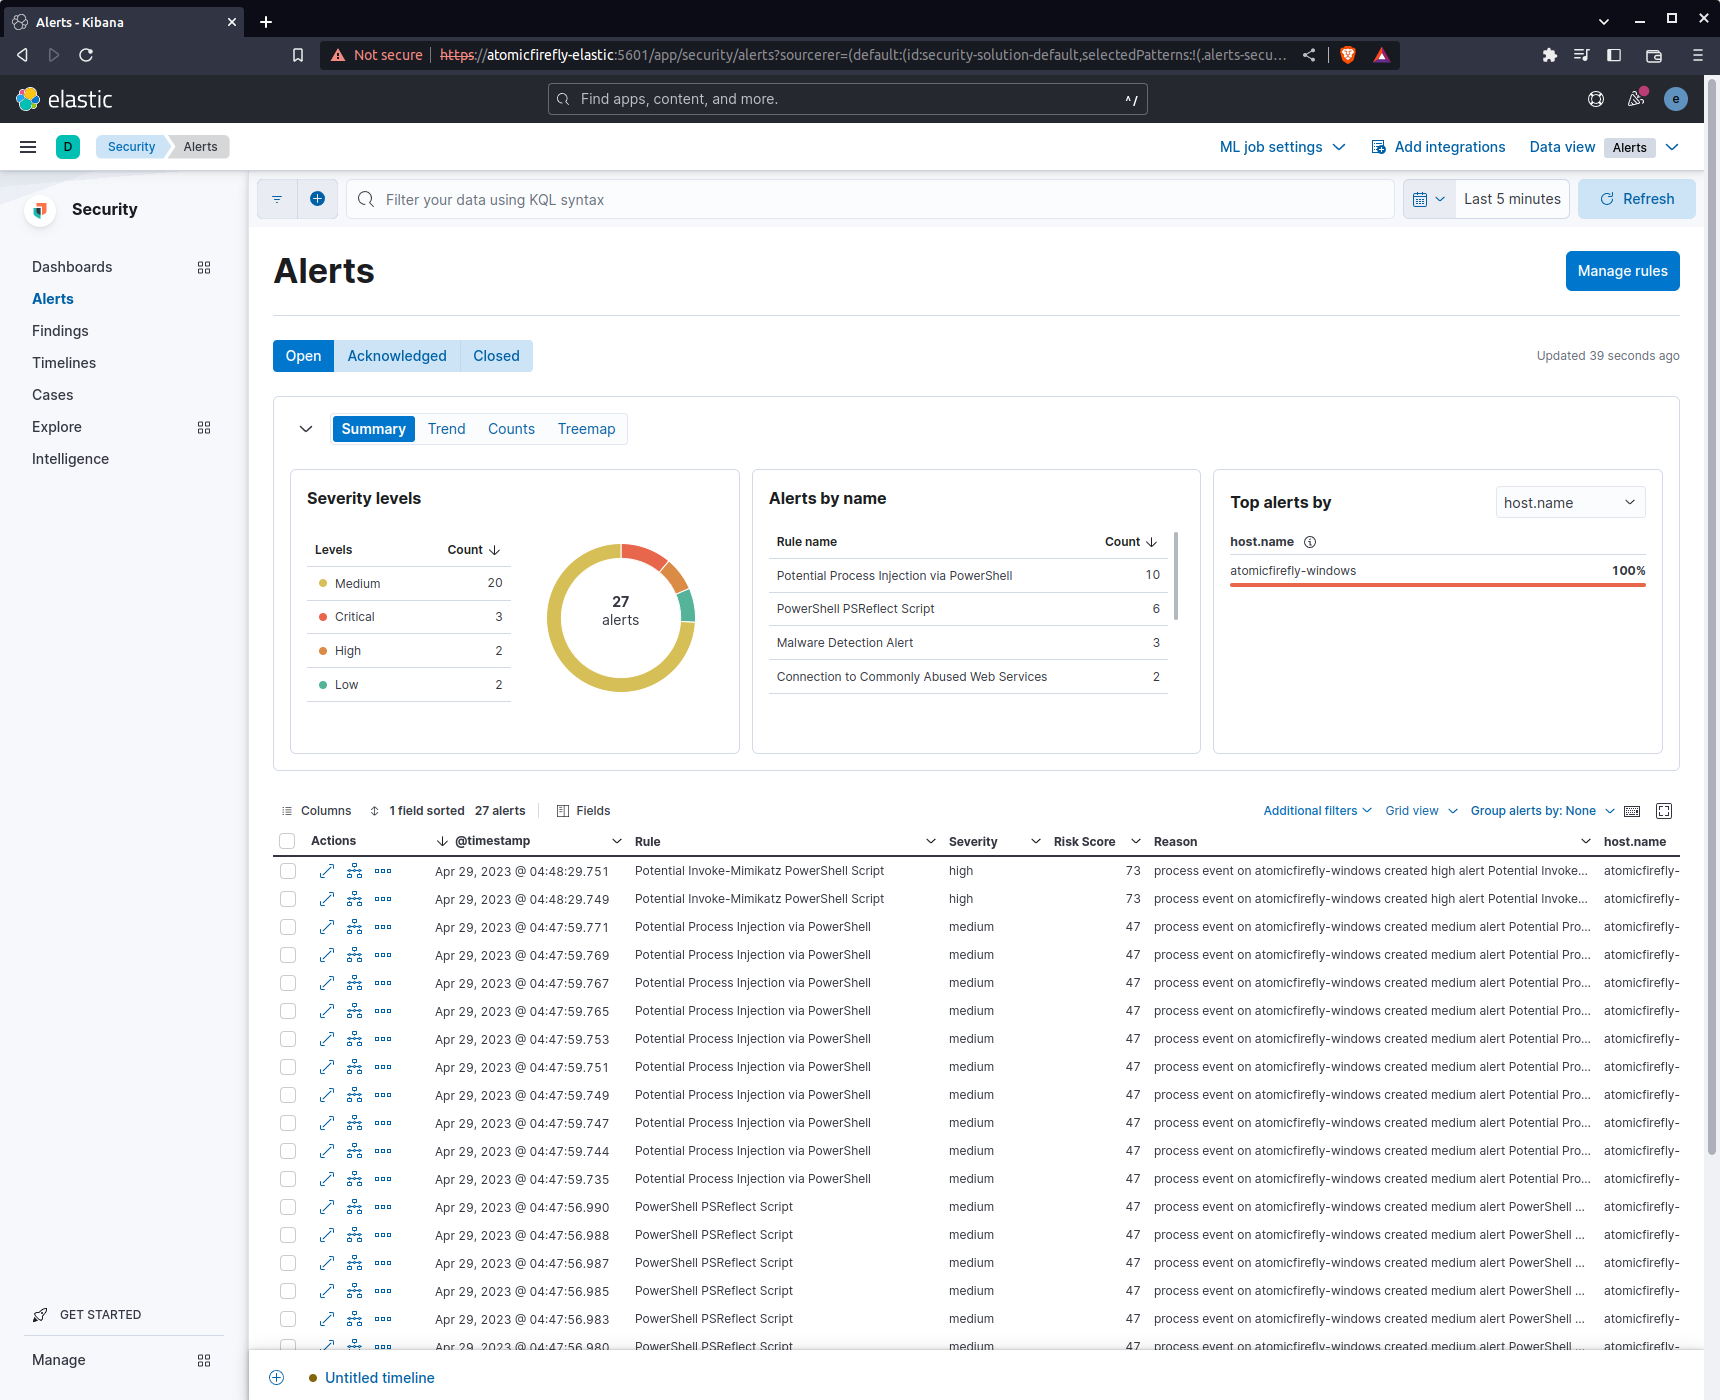
Task: Open the Explore submenu grid icon
Action: point(204,427)
